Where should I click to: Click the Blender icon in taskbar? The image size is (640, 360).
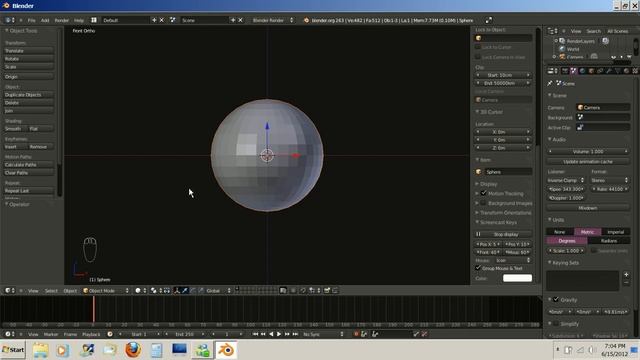[x=226, y=350]
